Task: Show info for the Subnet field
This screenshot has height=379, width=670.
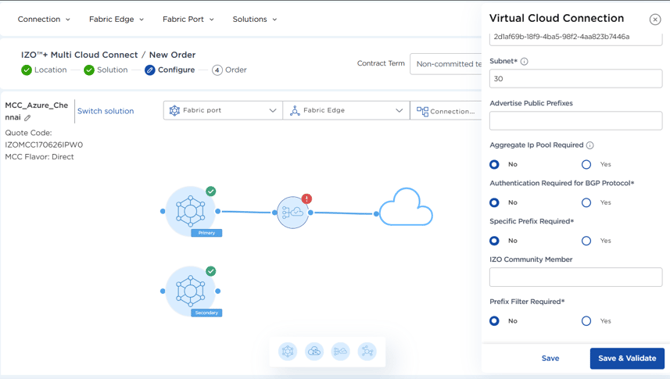Action: click(524, 62)
